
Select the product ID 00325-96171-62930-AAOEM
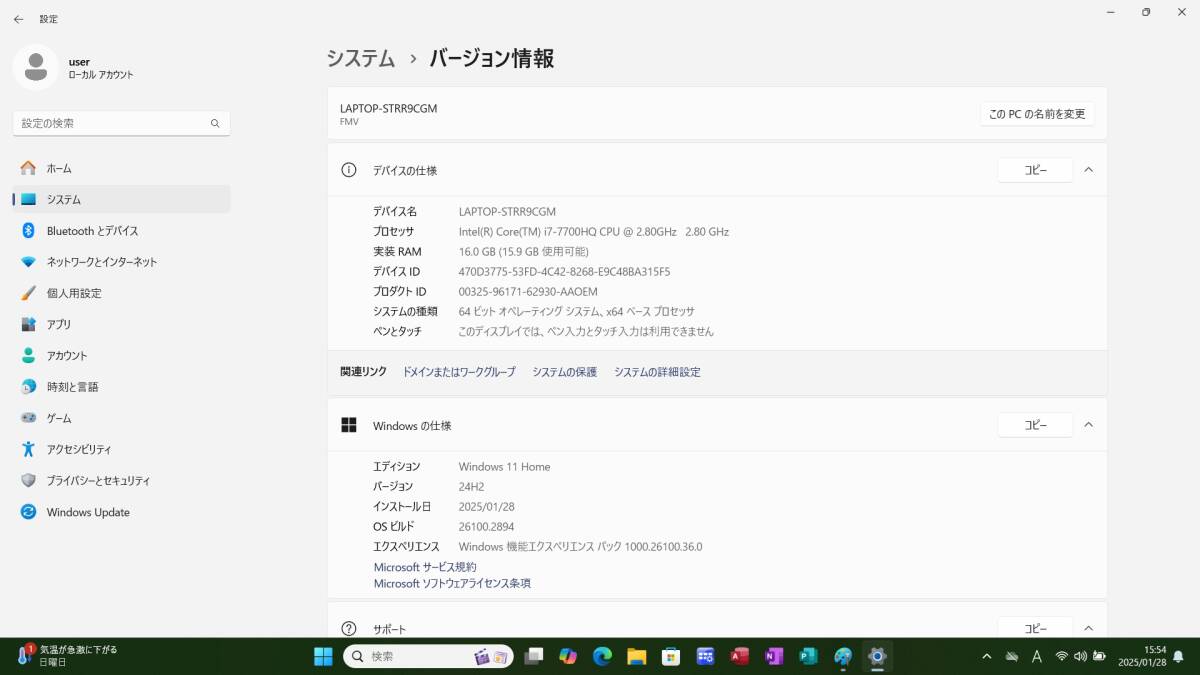[x=528, y=291]
